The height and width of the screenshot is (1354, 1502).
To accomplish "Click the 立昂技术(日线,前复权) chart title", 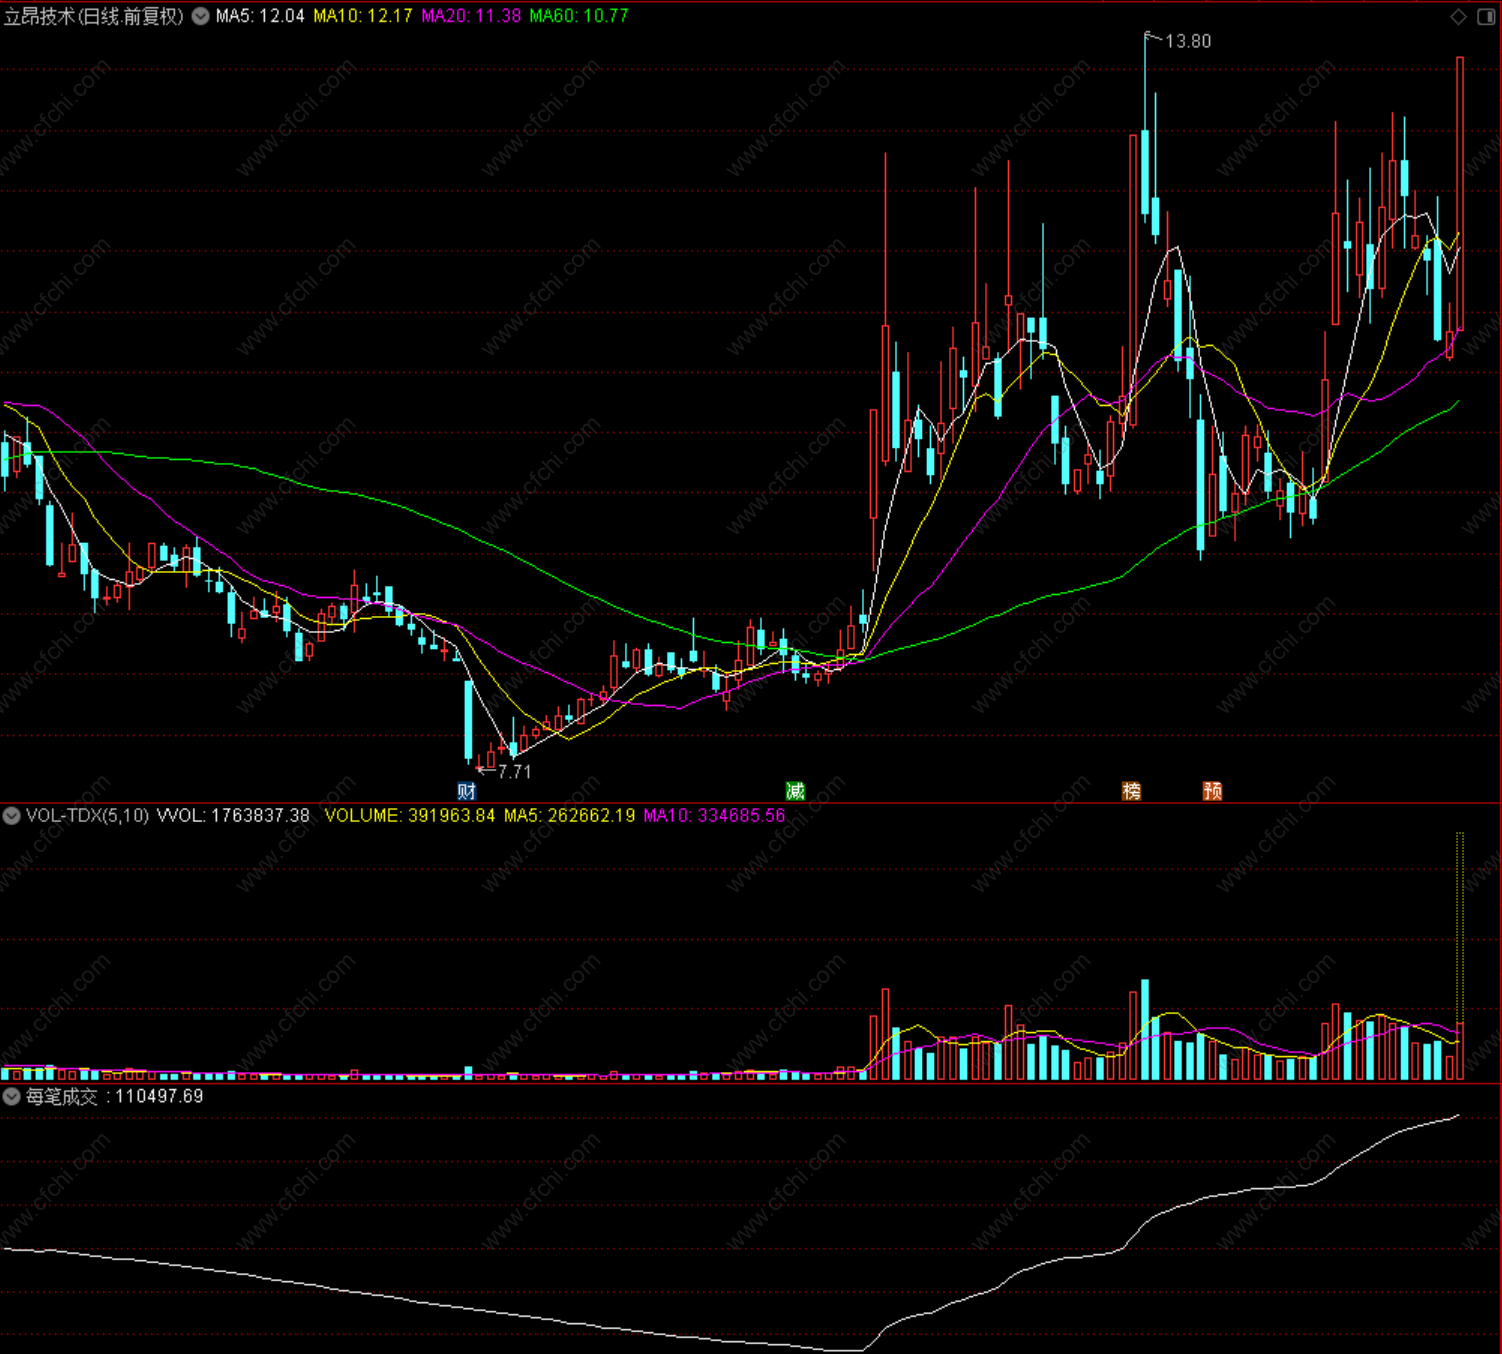I will (94, 16).
